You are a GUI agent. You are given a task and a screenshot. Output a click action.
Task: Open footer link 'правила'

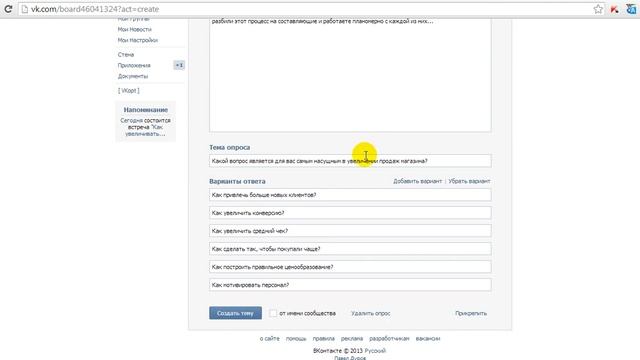(324, 338)
